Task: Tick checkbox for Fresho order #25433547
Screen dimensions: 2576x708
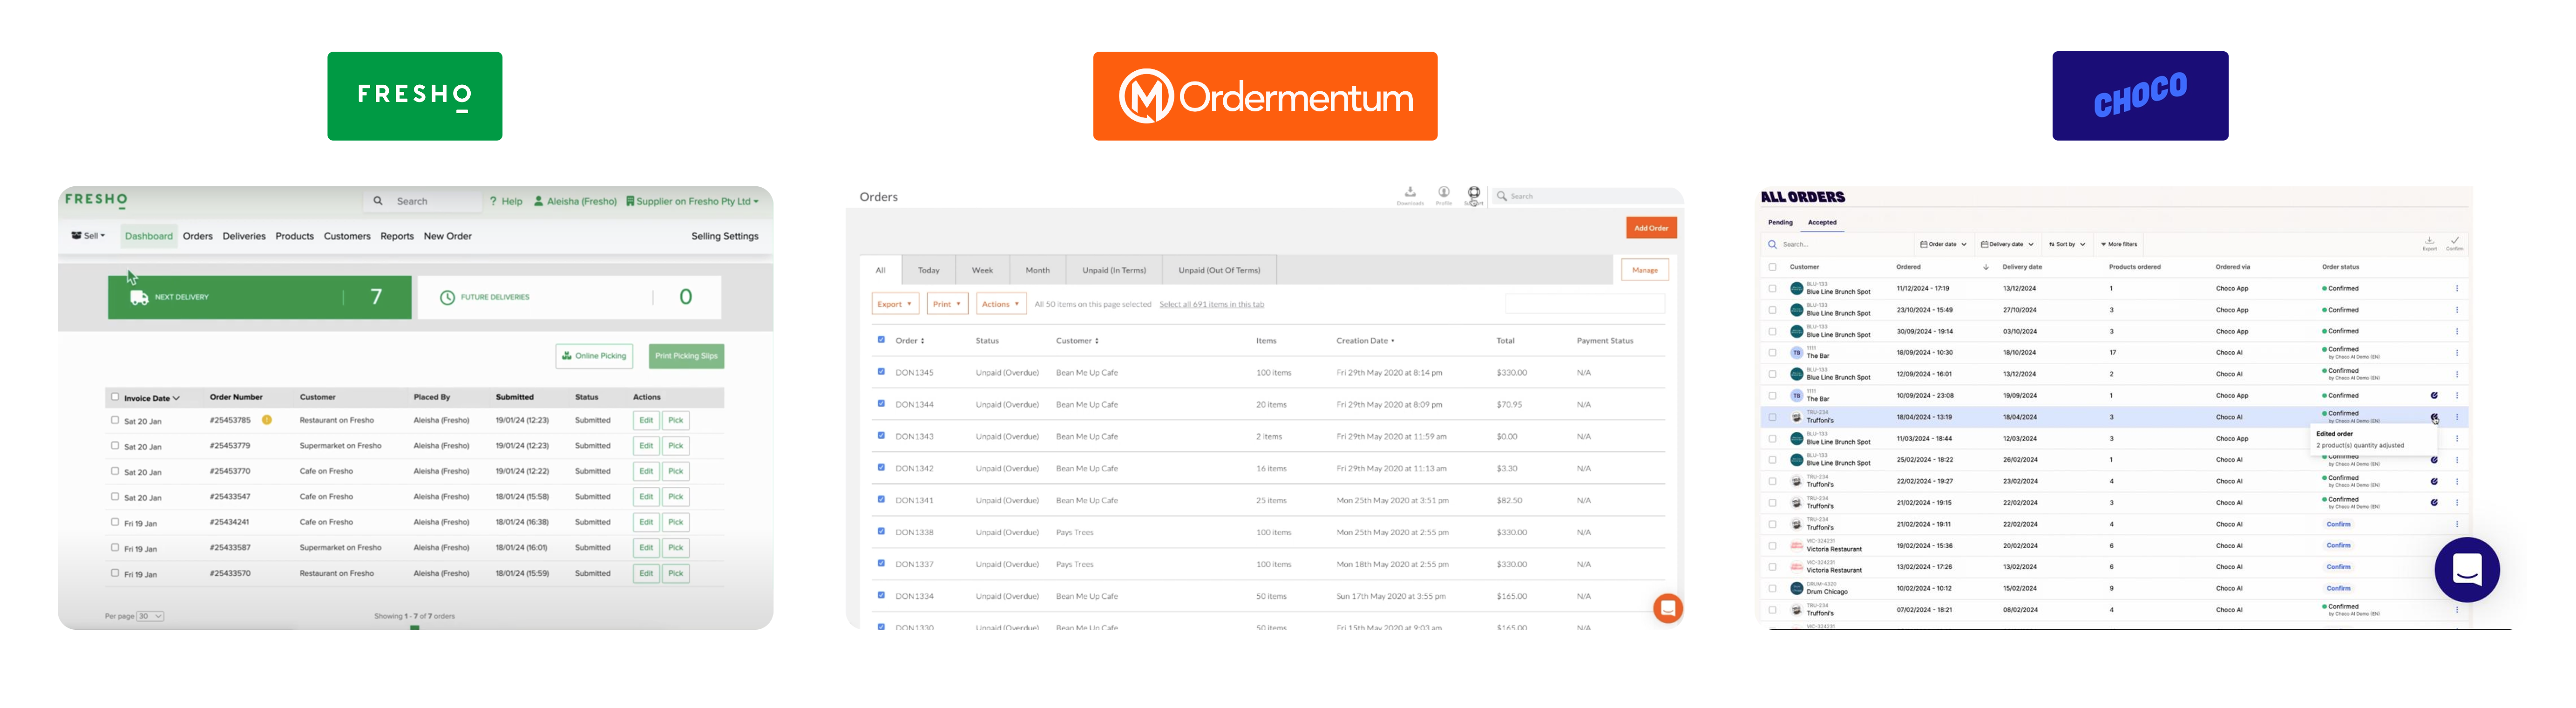Action: pos(115,496)
